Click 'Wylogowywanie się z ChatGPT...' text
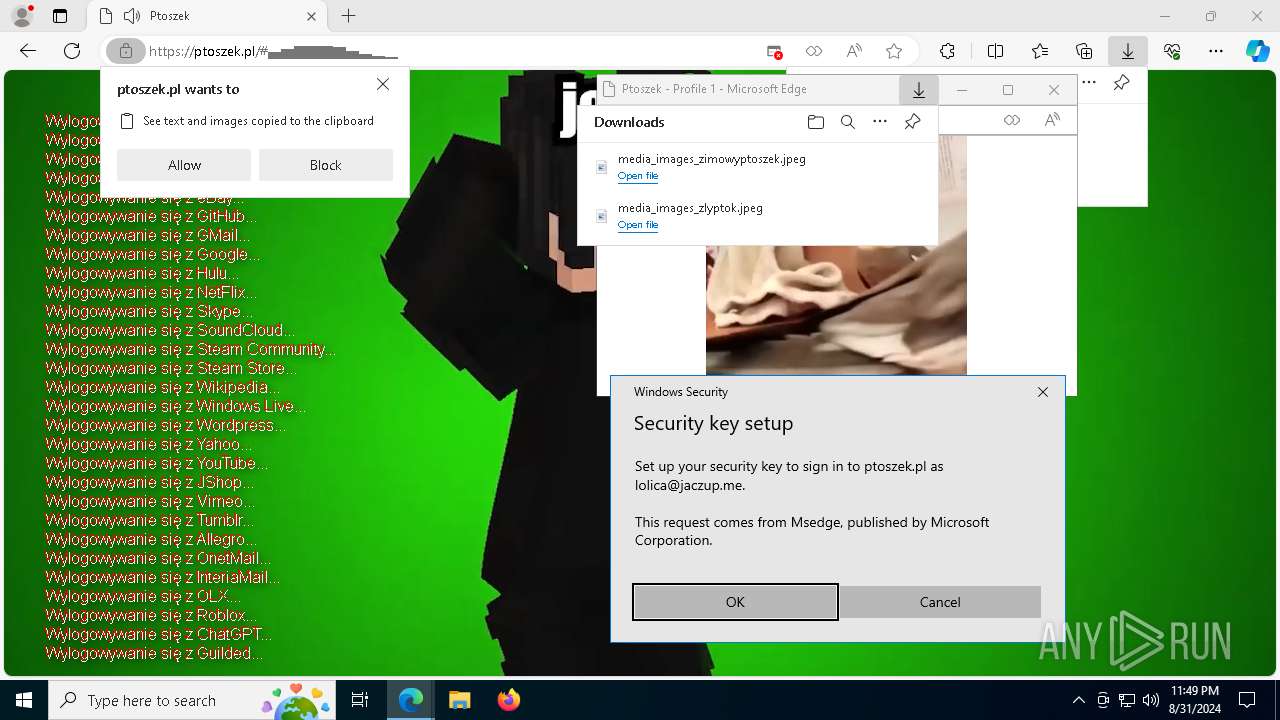This screenshot has height=720, width=1280. [x=158, y=634]
